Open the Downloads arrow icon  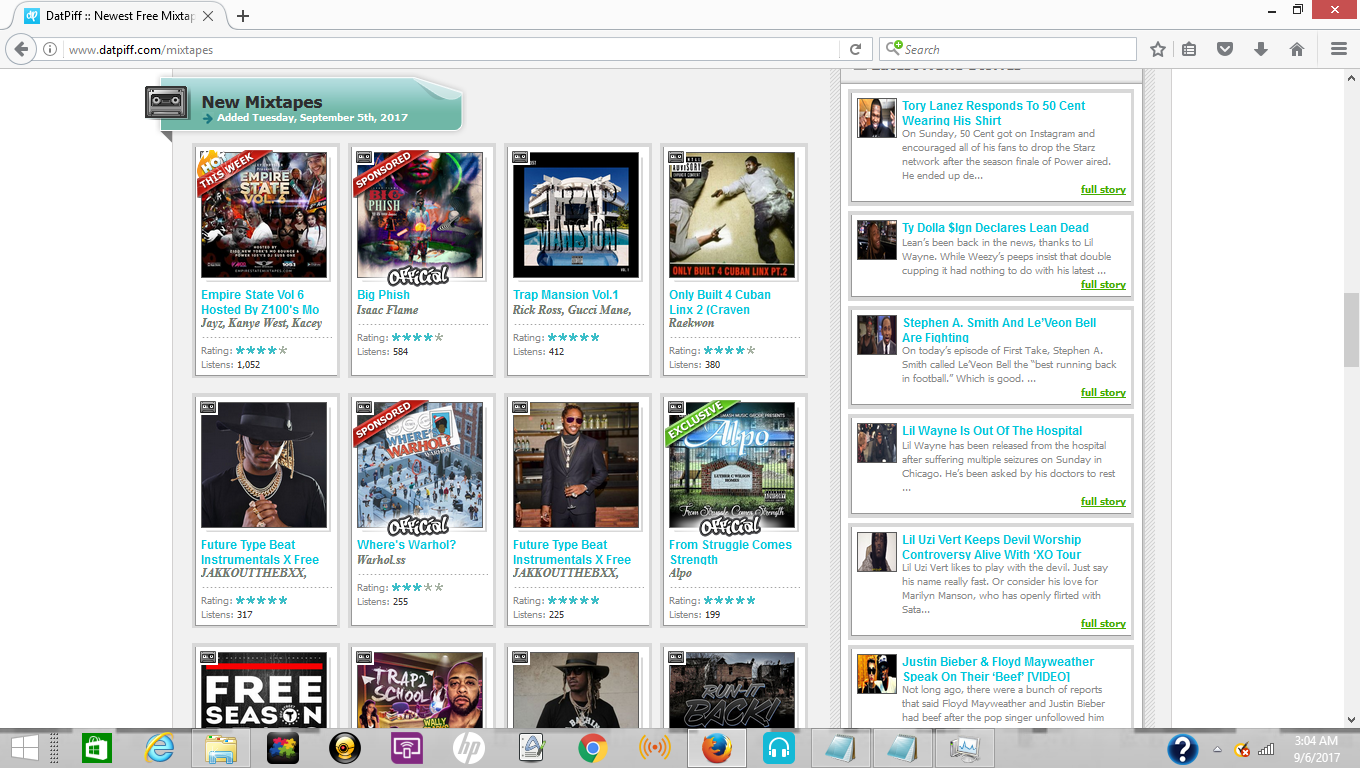(x=1260, y=49)
